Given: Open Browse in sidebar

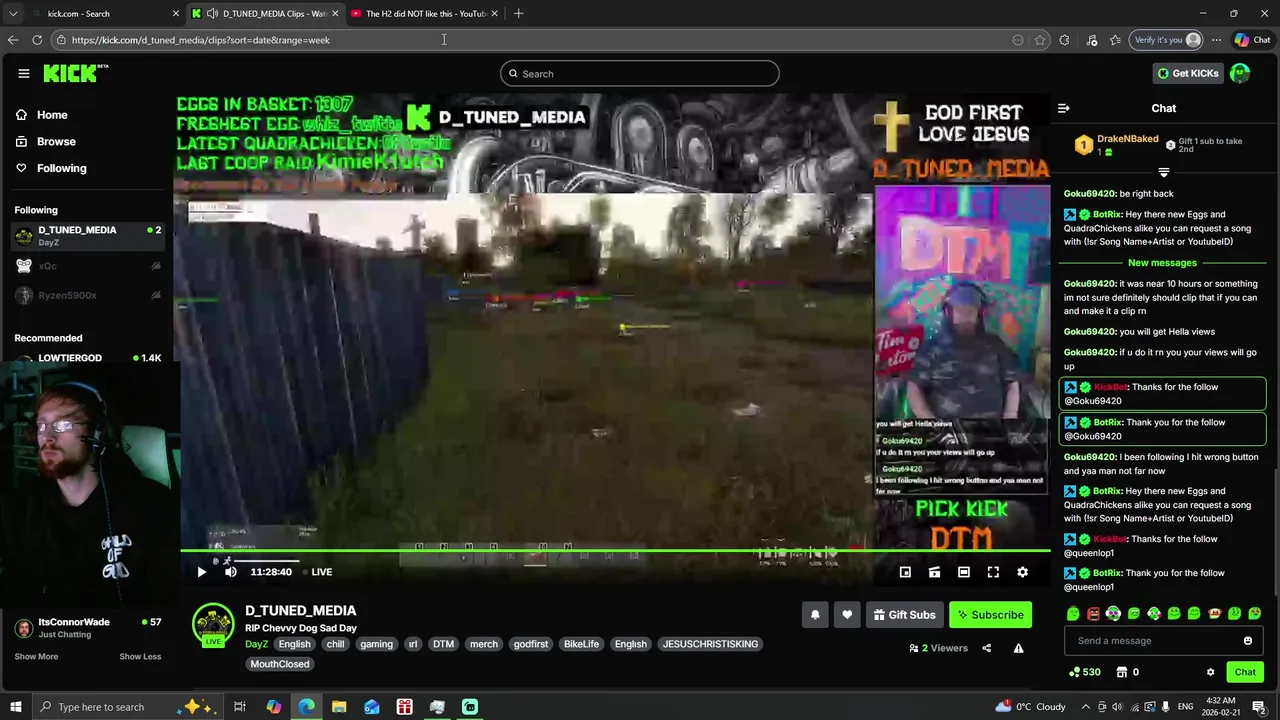Looking at the screenshot, I should click(x=56, y=141).
